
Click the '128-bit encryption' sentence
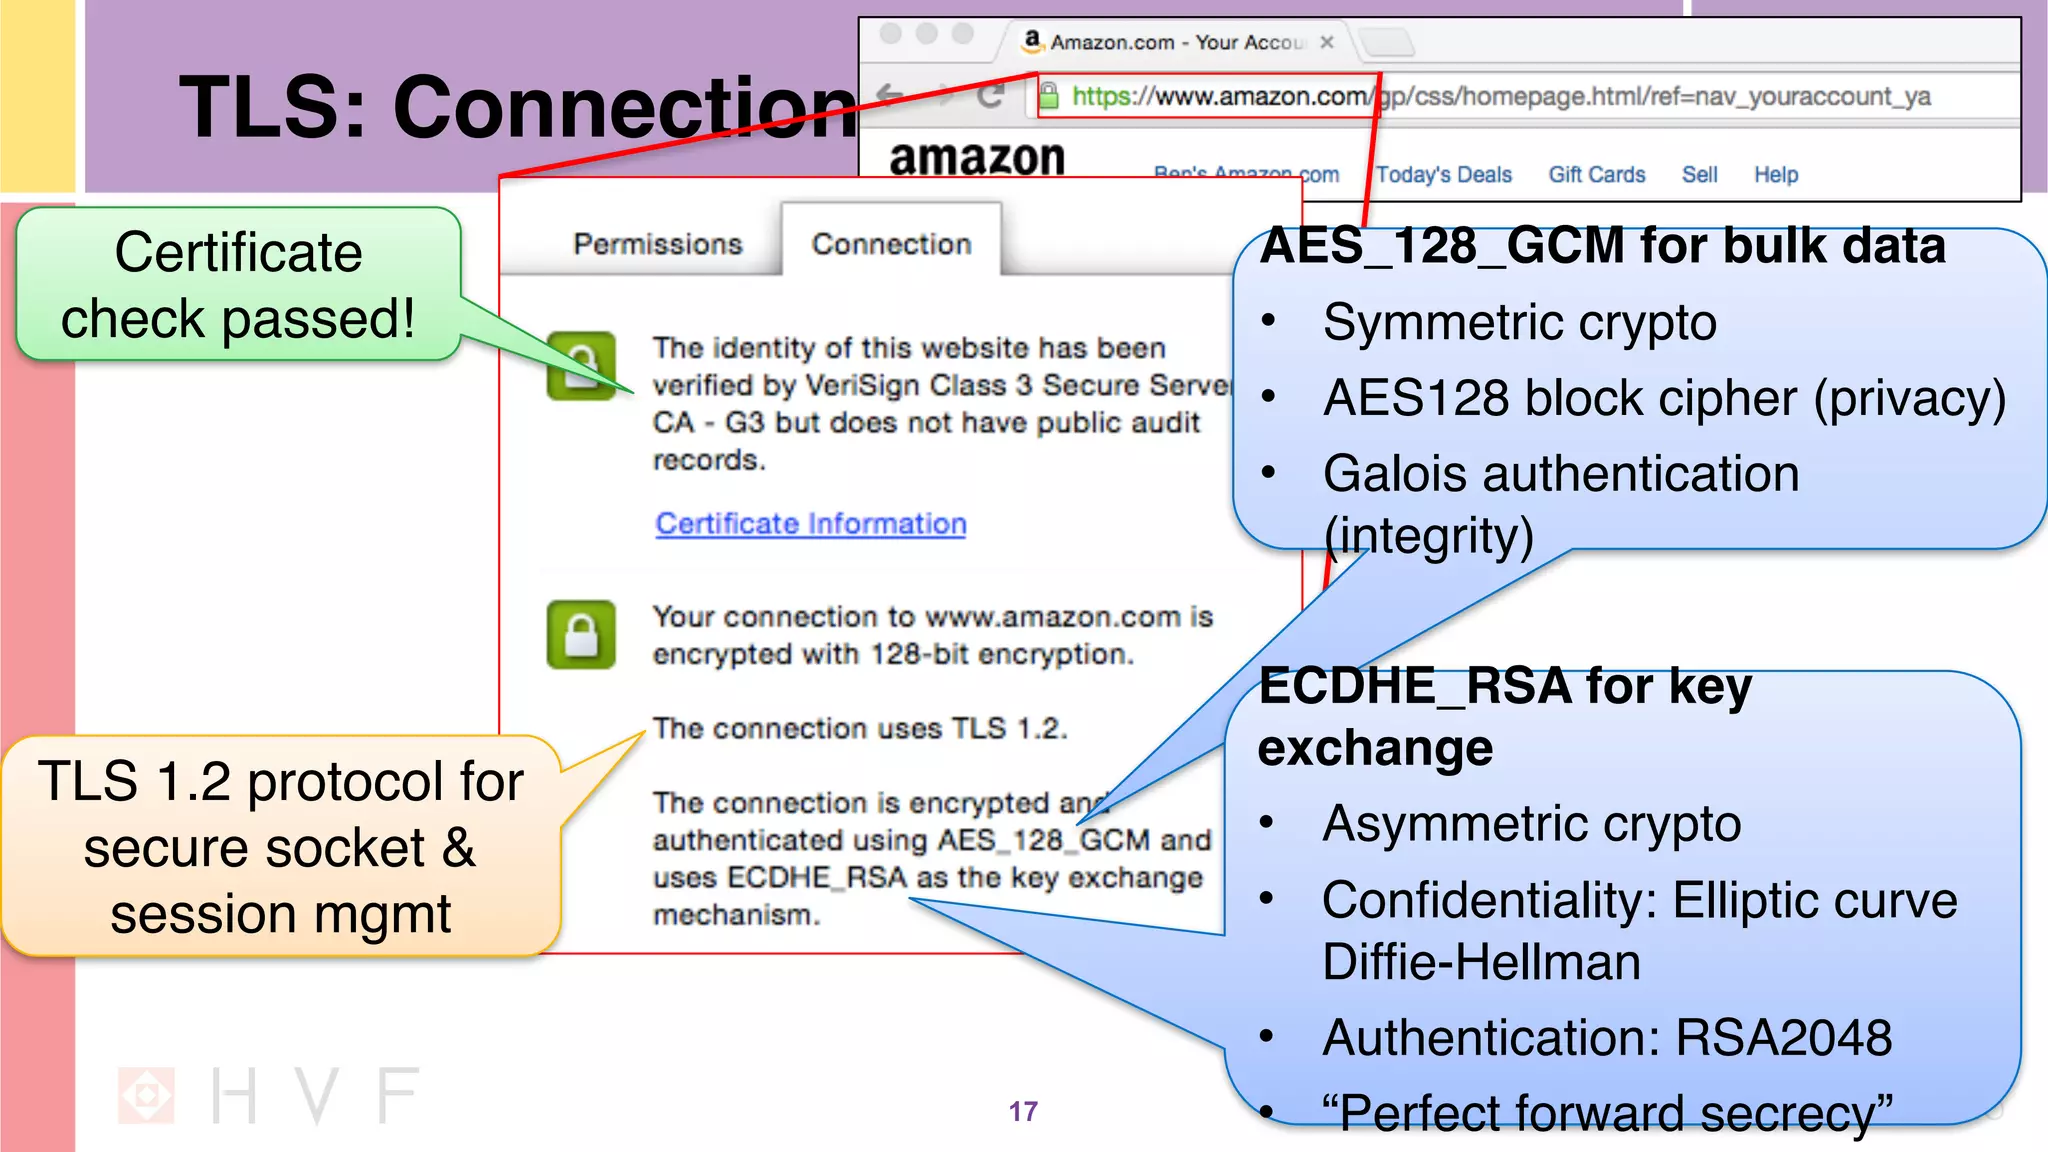(932, 635)
